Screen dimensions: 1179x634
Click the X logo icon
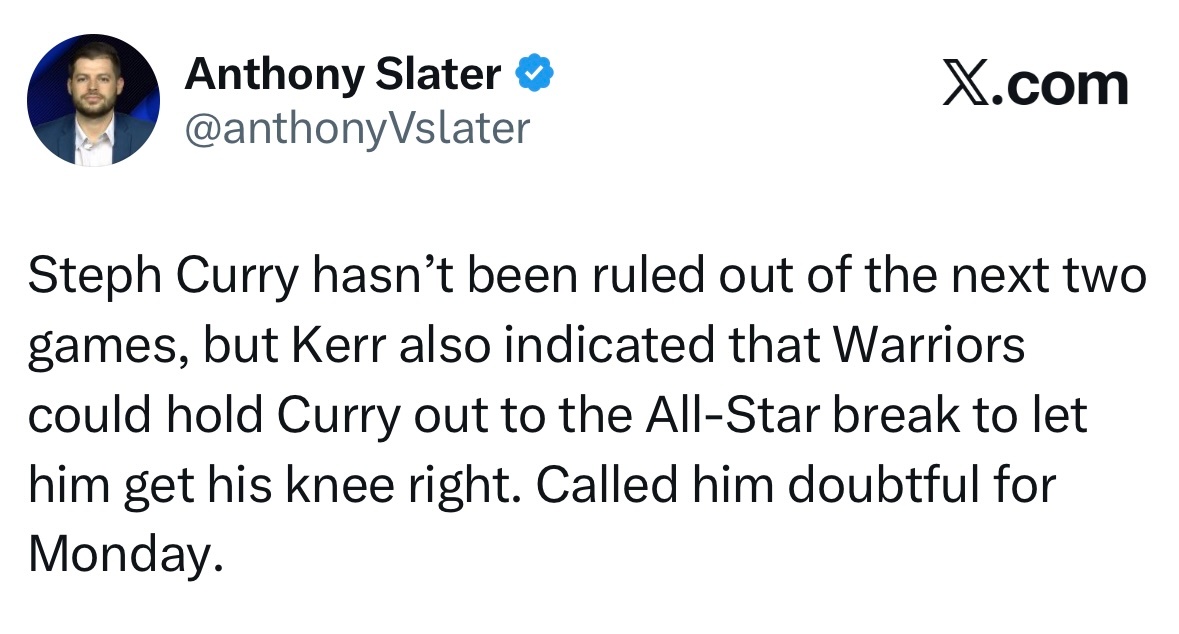964,85
